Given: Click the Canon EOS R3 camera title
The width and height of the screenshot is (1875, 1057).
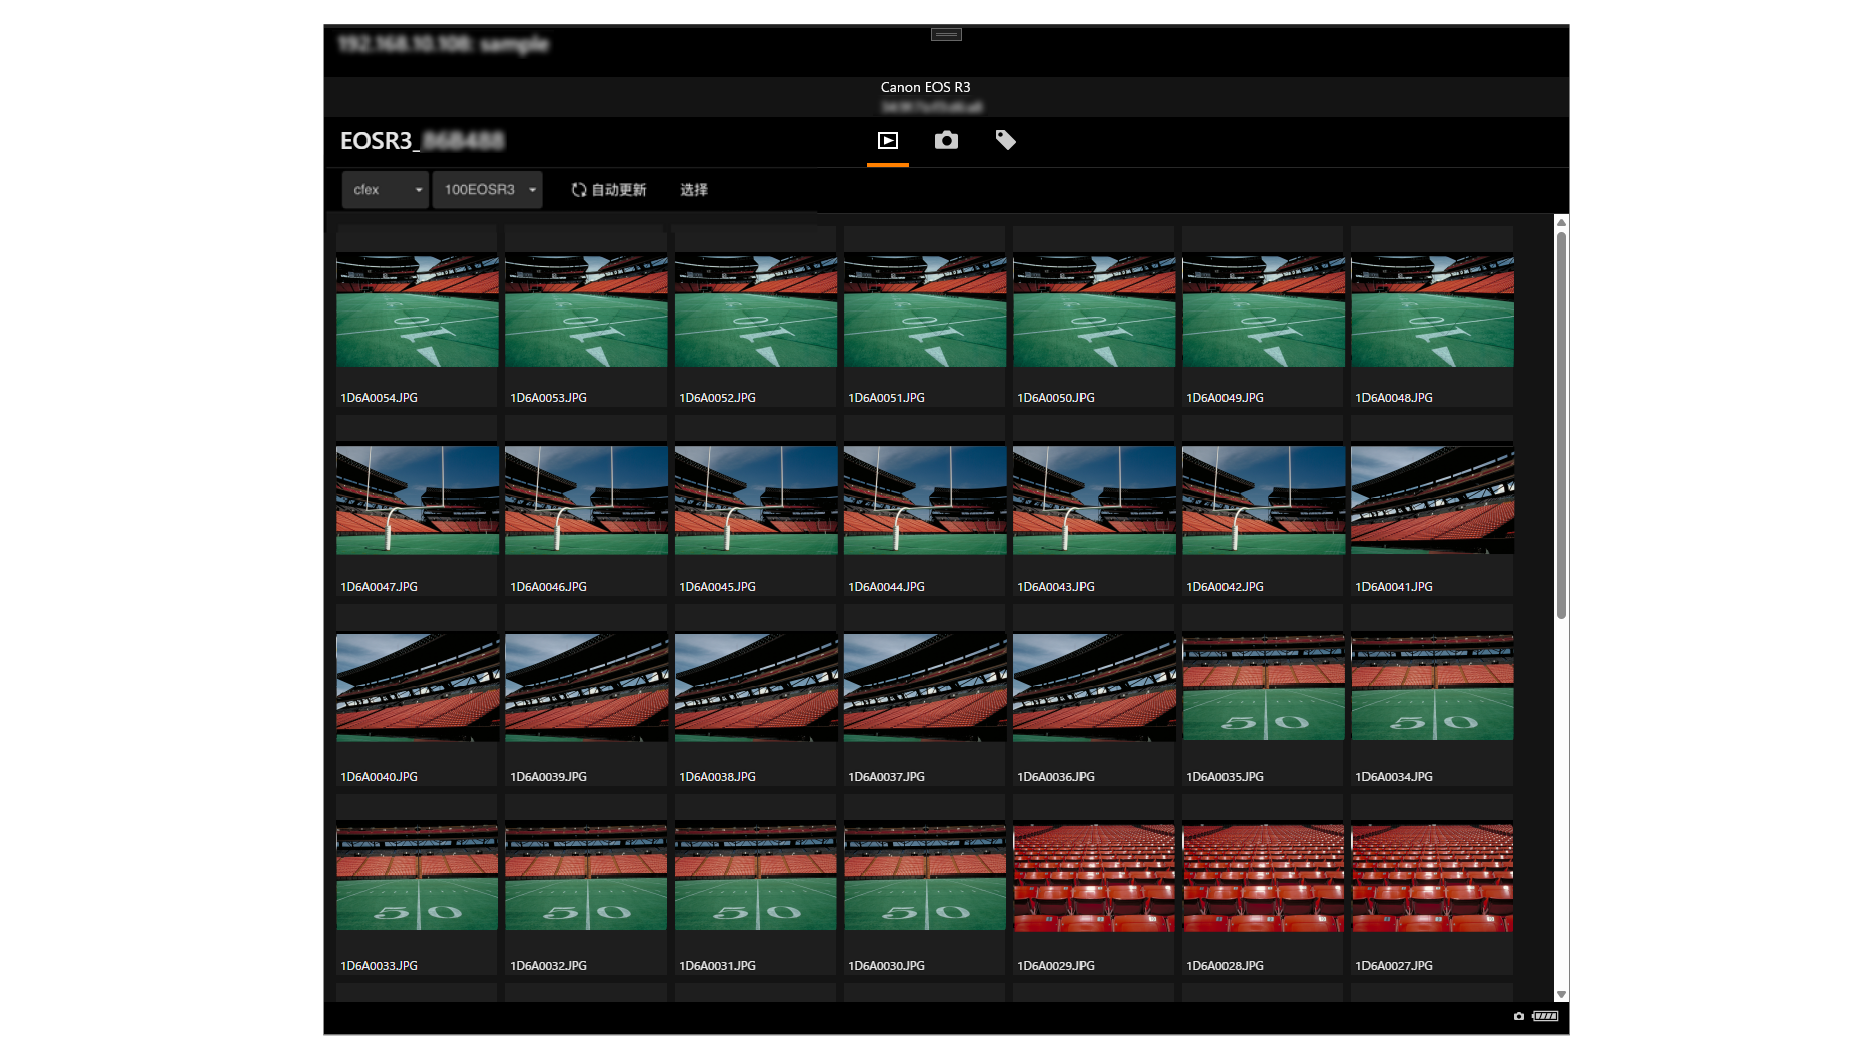Looking at the screenshot, I should tap(925, 88).
